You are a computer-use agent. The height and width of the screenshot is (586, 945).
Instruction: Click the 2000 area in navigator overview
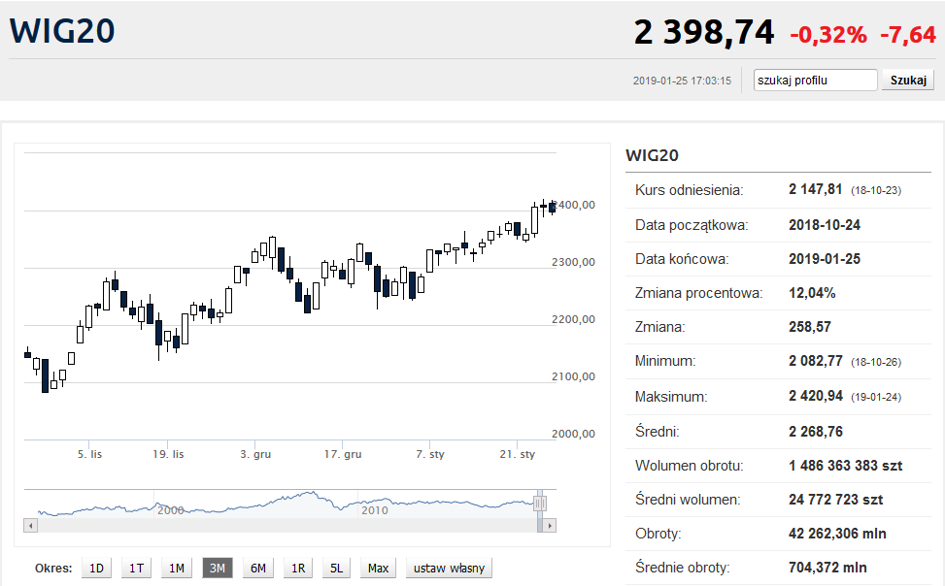(x=170, y=509)
